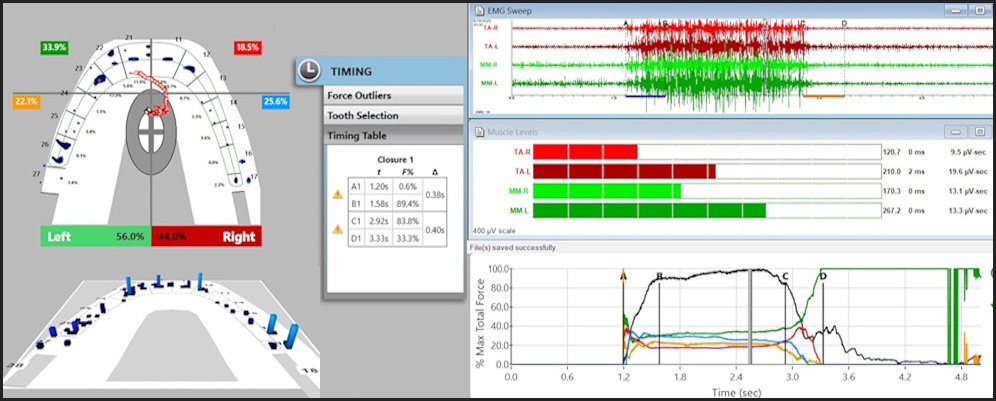Viewport: 996px width, 401px height.
Task: Click the center-of-force target icon in arch
Action: 151,130
